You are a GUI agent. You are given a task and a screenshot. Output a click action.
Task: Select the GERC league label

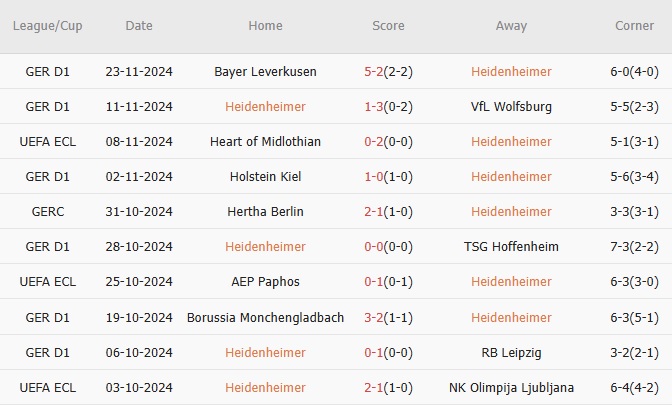47,212
